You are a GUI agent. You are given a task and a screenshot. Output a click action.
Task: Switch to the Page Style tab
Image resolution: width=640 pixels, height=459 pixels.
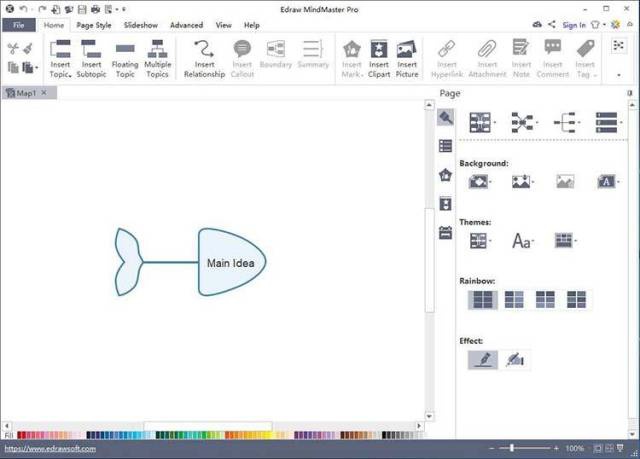coord(94,25)
